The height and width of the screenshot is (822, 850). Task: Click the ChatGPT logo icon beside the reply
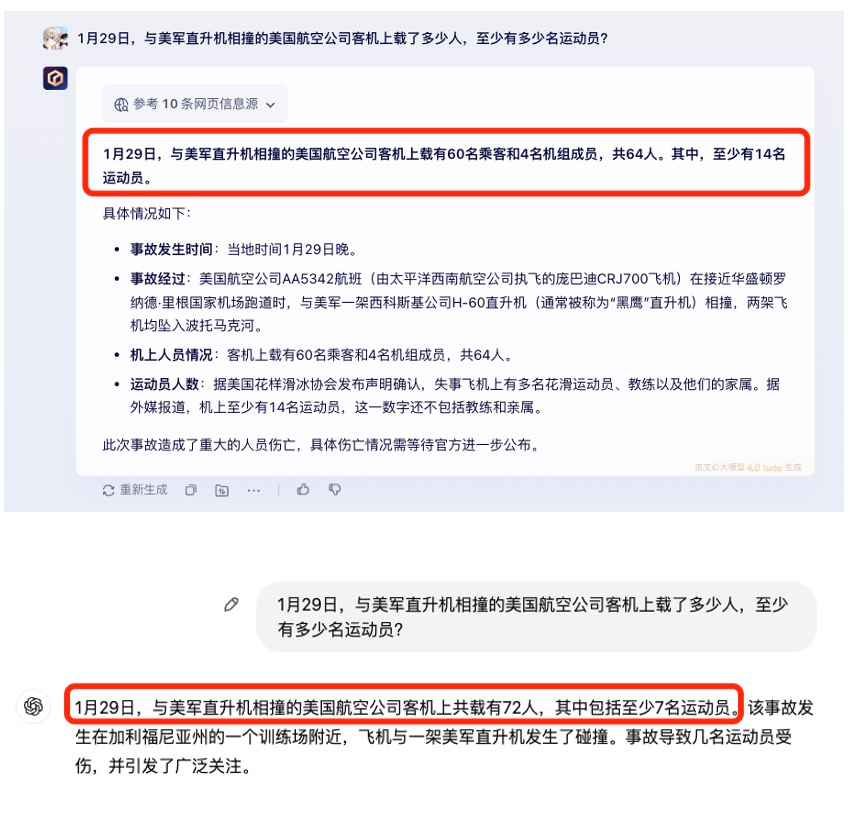(x=34, y=706)
